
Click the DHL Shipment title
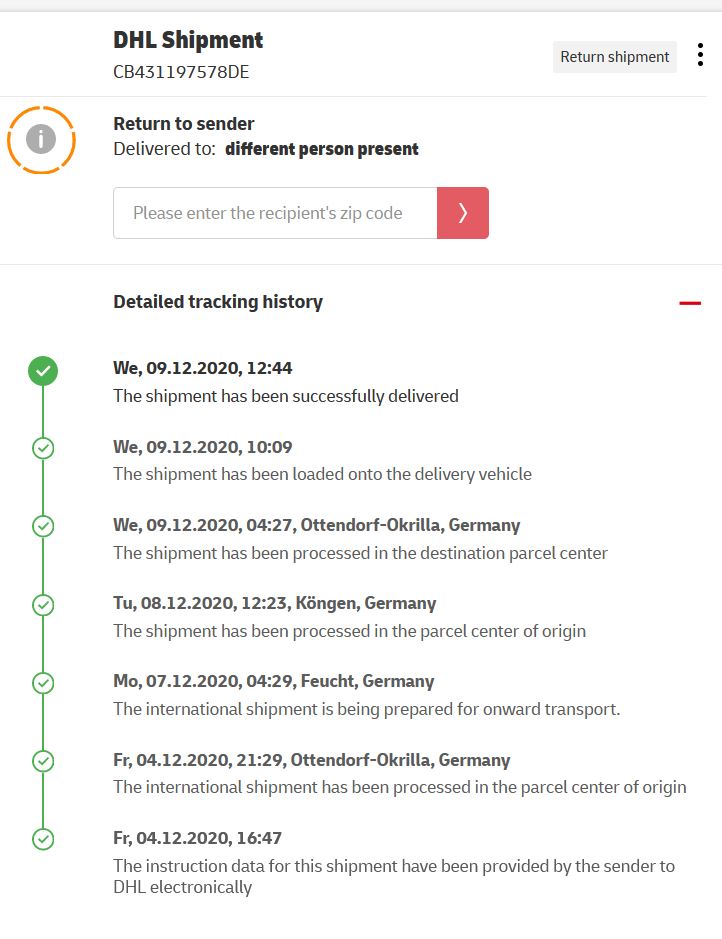point(188,40)
